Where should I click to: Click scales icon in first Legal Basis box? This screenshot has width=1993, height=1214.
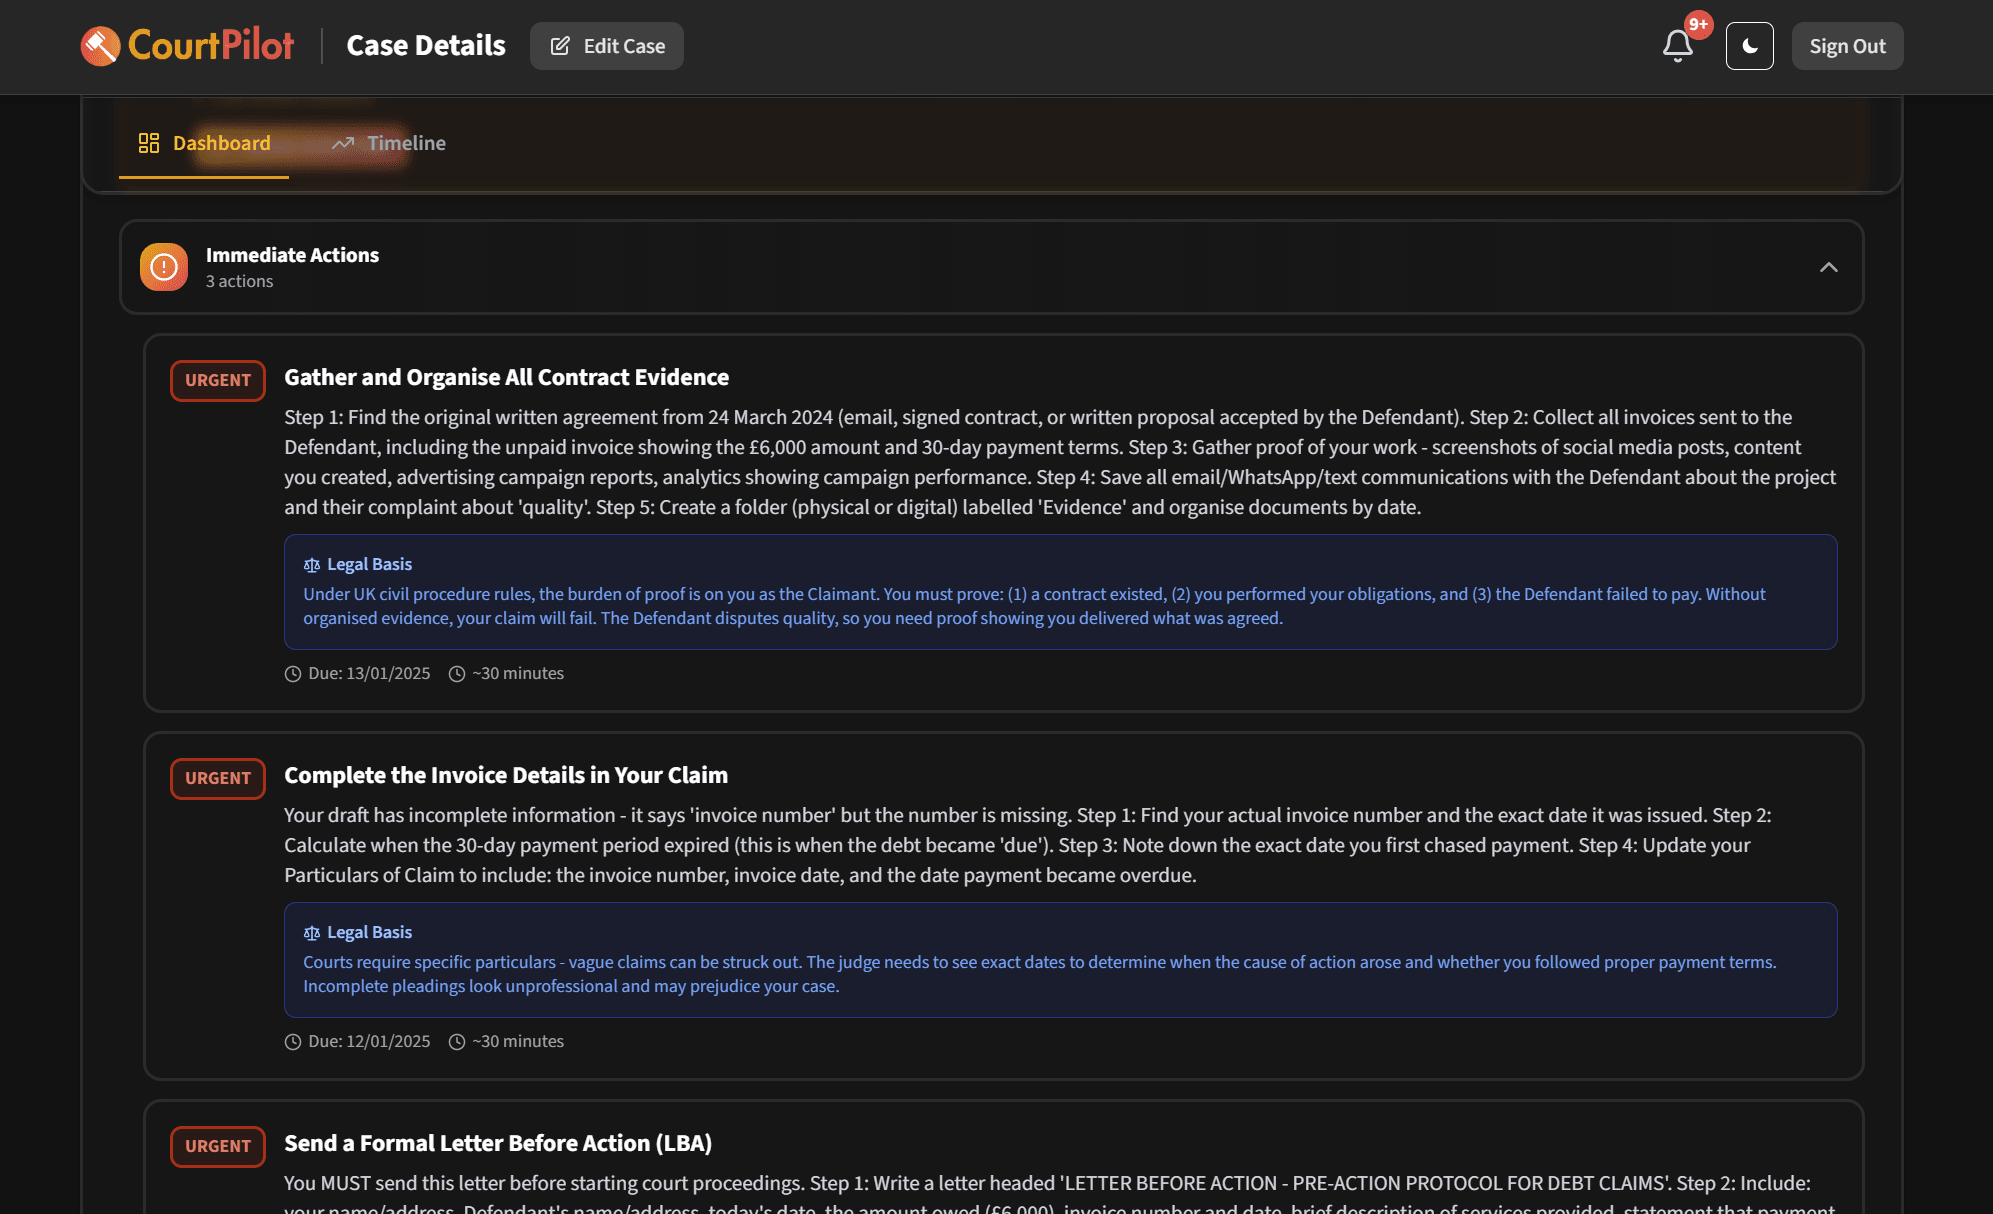[x=312, y=565]
